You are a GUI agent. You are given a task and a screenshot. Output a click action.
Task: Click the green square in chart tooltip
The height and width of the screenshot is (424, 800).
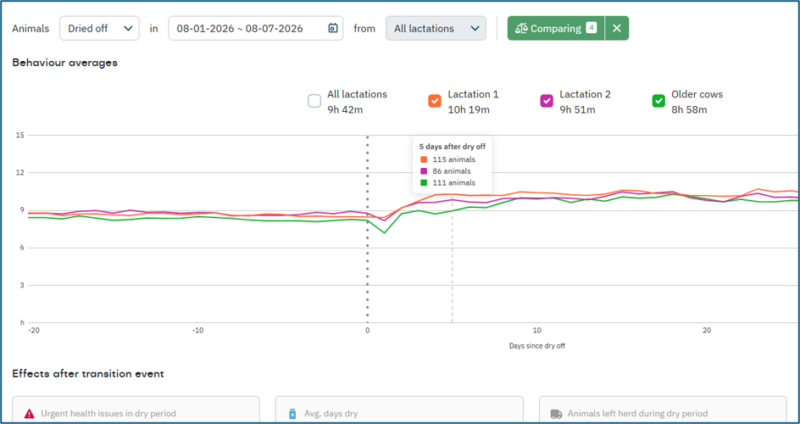[x=423, y=183]
